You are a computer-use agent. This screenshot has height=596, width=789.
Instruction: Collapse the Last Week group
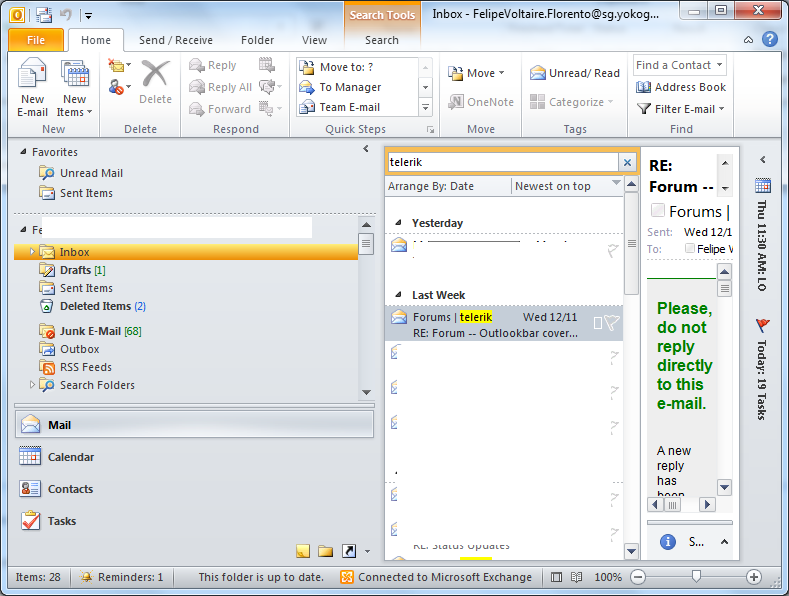[399, 294]
